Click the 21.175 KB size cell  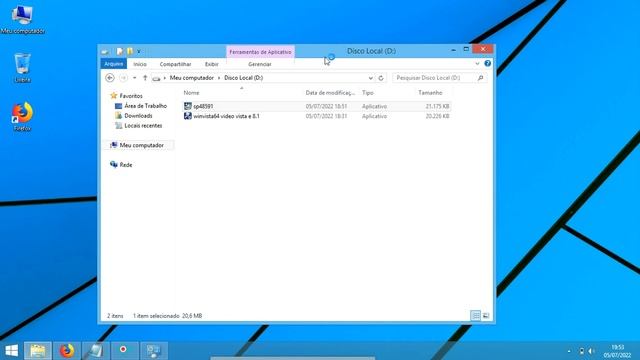point(437,106)
